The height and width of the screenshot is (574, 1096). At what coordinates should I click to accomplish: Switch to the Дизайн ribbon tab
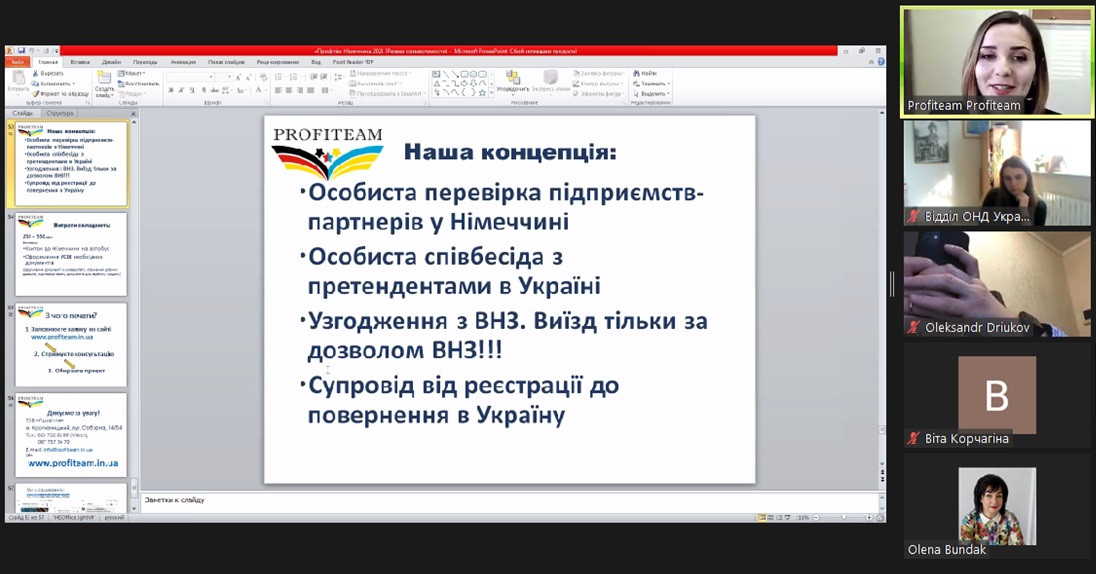pyautogui.click(x=111, y=62)
